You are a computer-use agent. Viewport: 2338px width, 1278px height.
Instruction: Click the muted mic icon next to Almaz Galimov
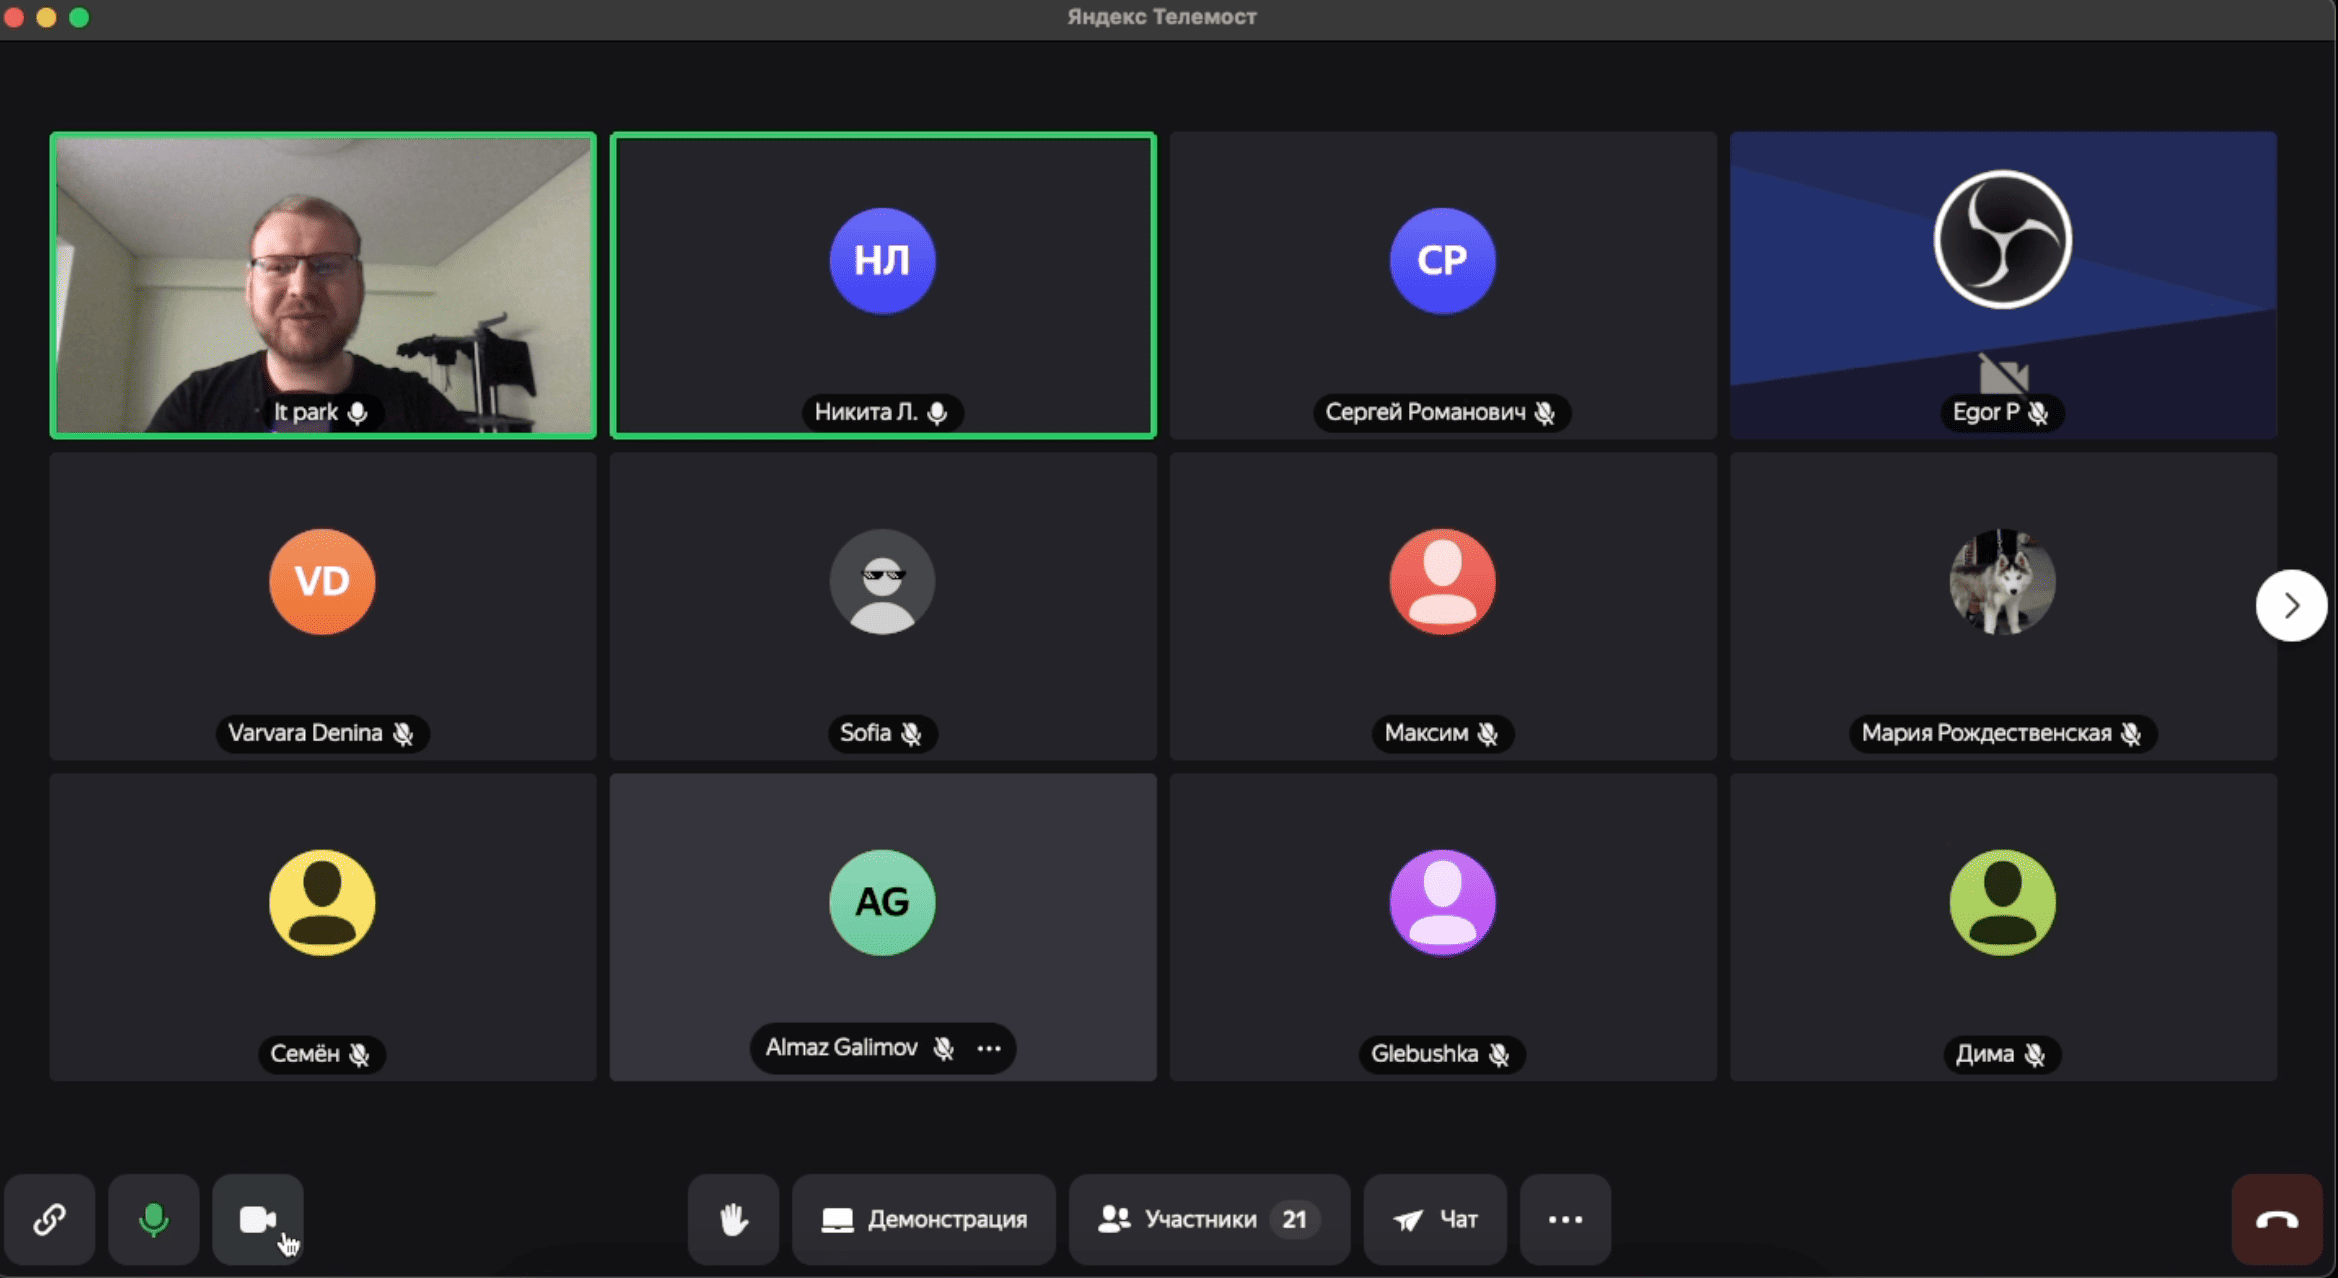coord(943,1048)
